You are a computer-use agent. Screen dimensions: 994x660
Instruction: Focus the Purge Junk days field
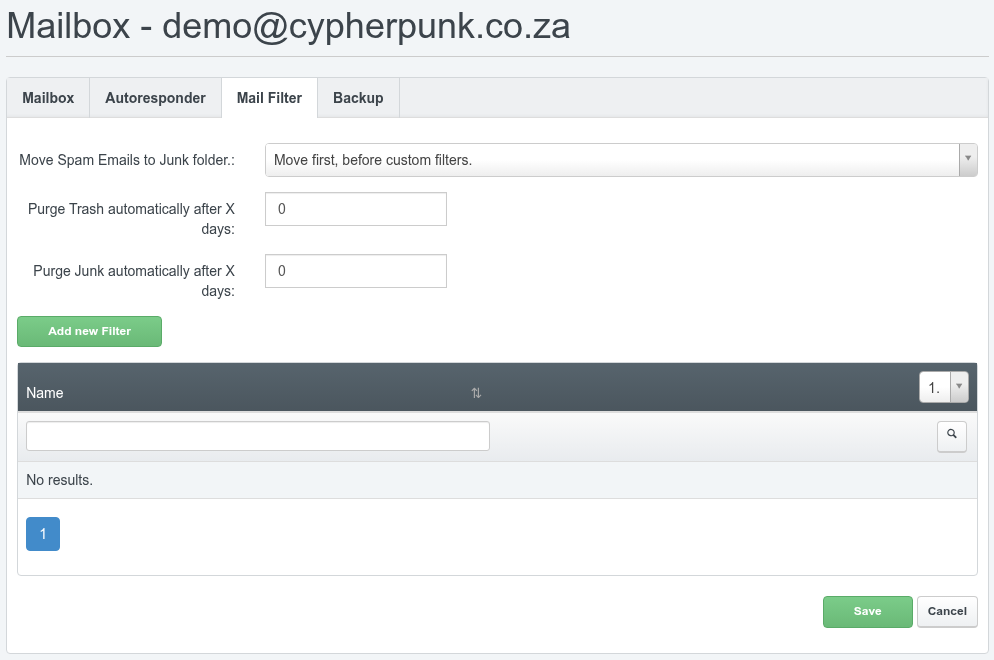point(356,271)
